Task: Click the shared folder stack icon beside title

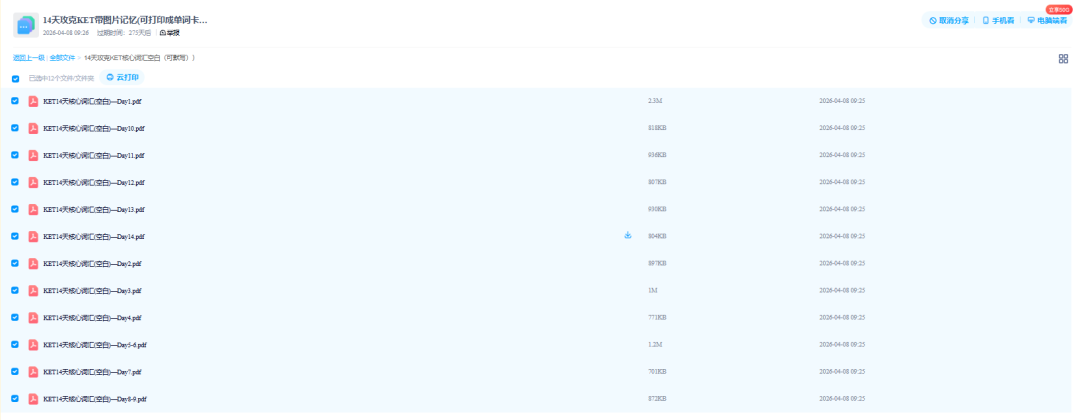Action: (x=25, y=25)
